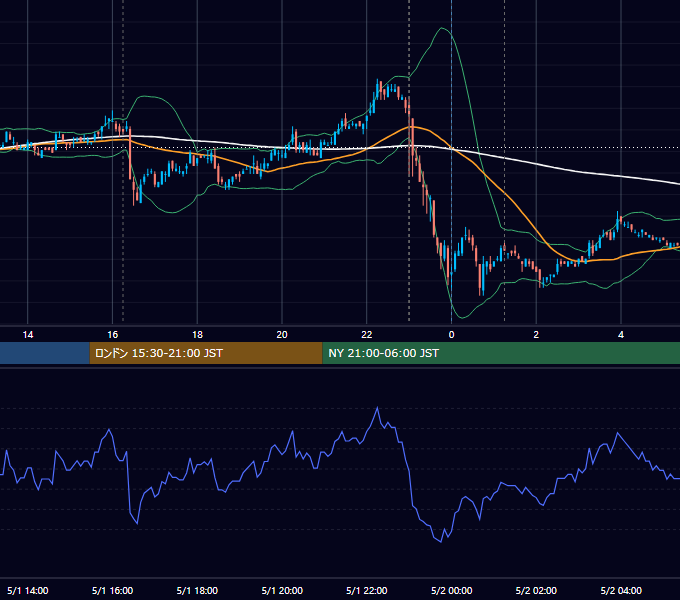The width and height of the screenshot is (680, 600).
Task: Click the oscillator peak near 22:00
Action: pyautogui.click(x=377, y=408)
